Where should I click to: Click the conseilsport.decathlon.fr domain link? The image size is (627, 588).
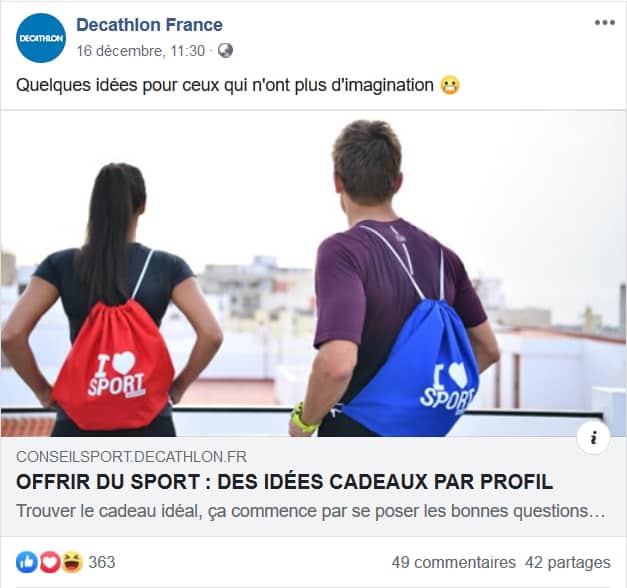click(x=132, y=456)
